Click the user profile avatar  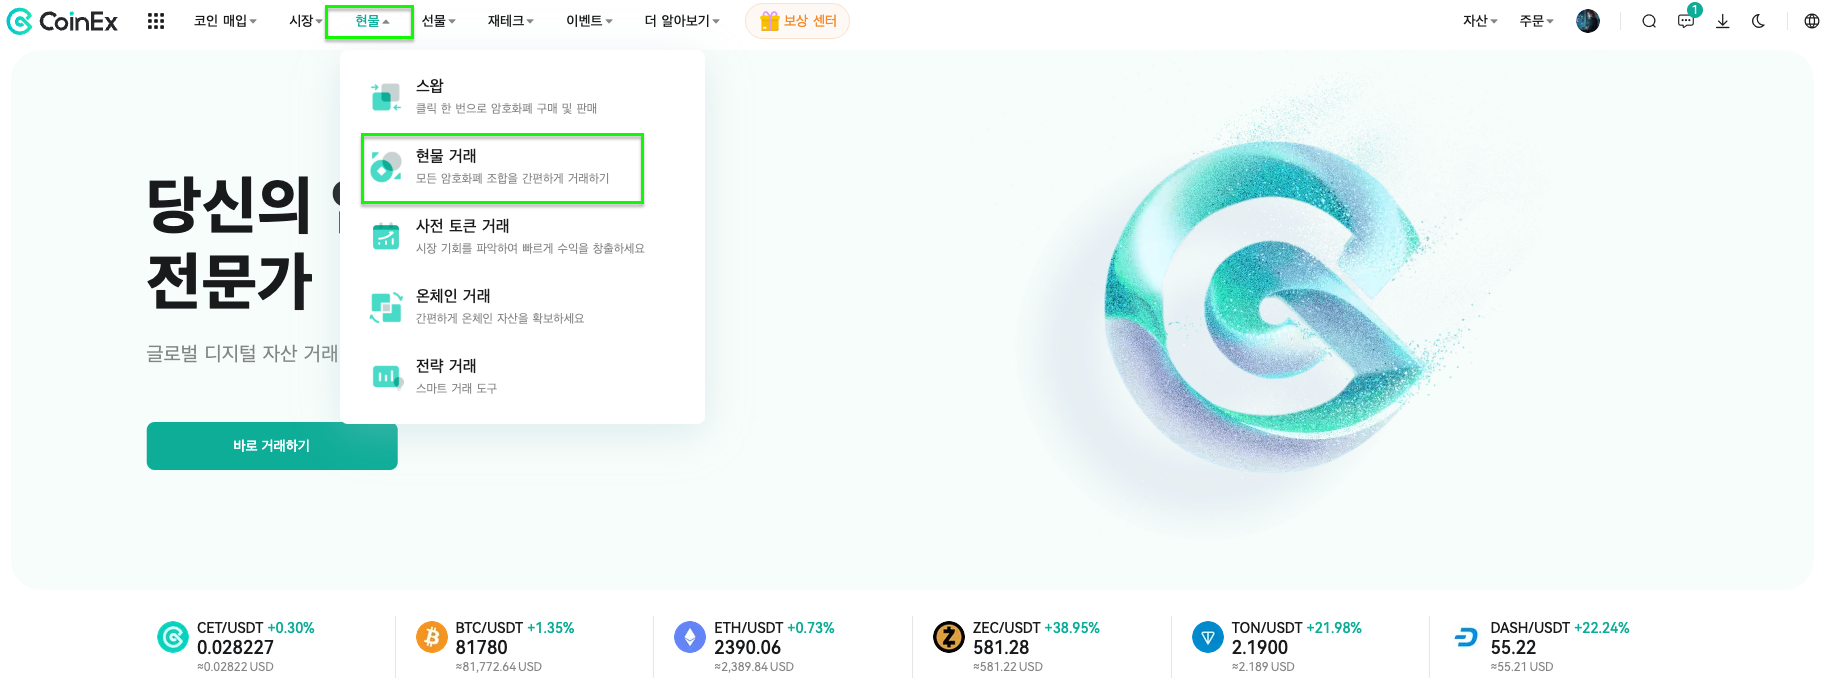[1587, 21]
